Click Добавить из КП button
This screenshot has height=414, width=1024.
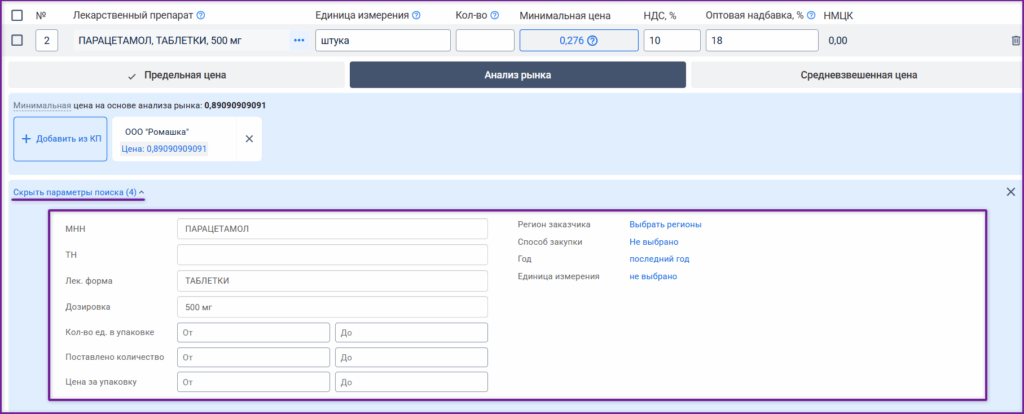(61, 139)
